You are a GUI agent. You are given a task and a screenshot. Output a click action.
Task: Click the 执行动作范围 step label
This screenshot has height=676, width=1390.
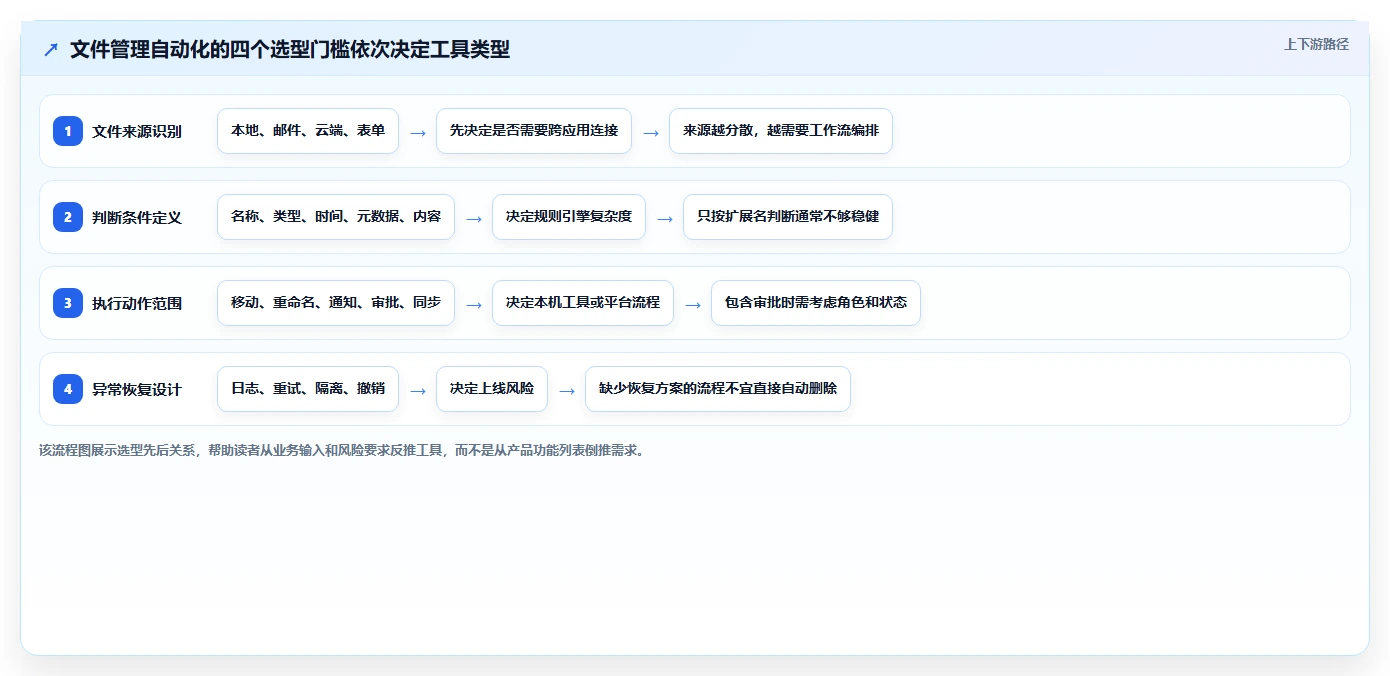[137, 303]
